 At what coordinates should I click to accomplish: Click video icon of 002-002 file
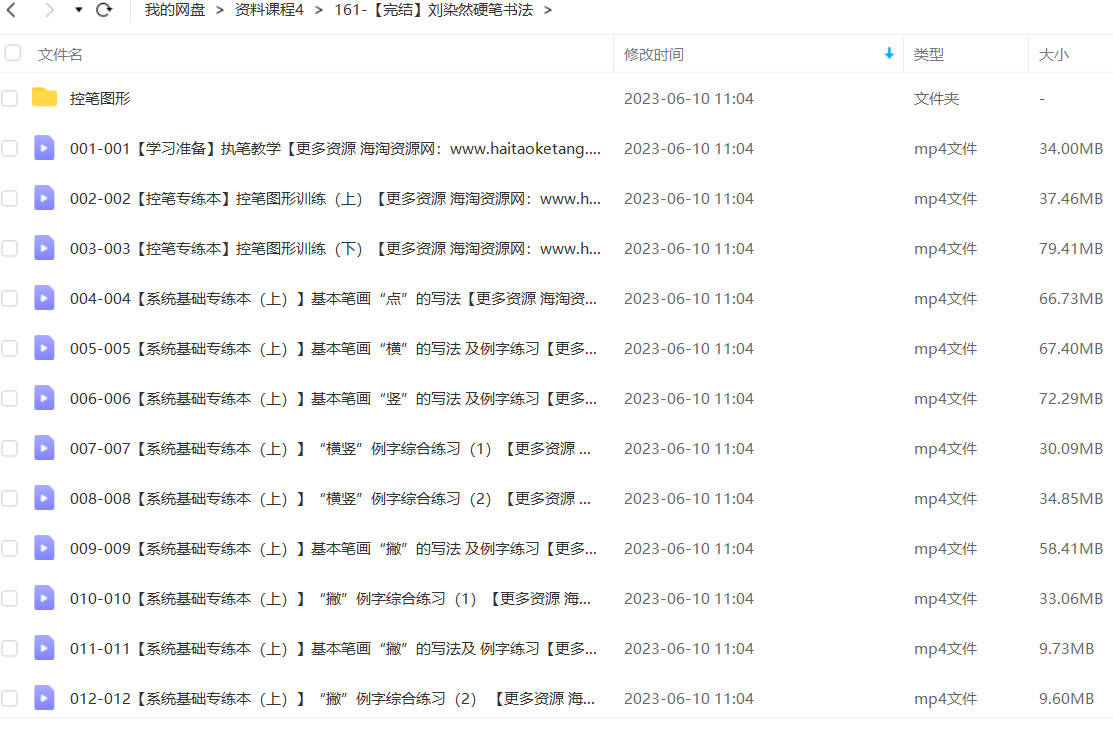[44, 197]
